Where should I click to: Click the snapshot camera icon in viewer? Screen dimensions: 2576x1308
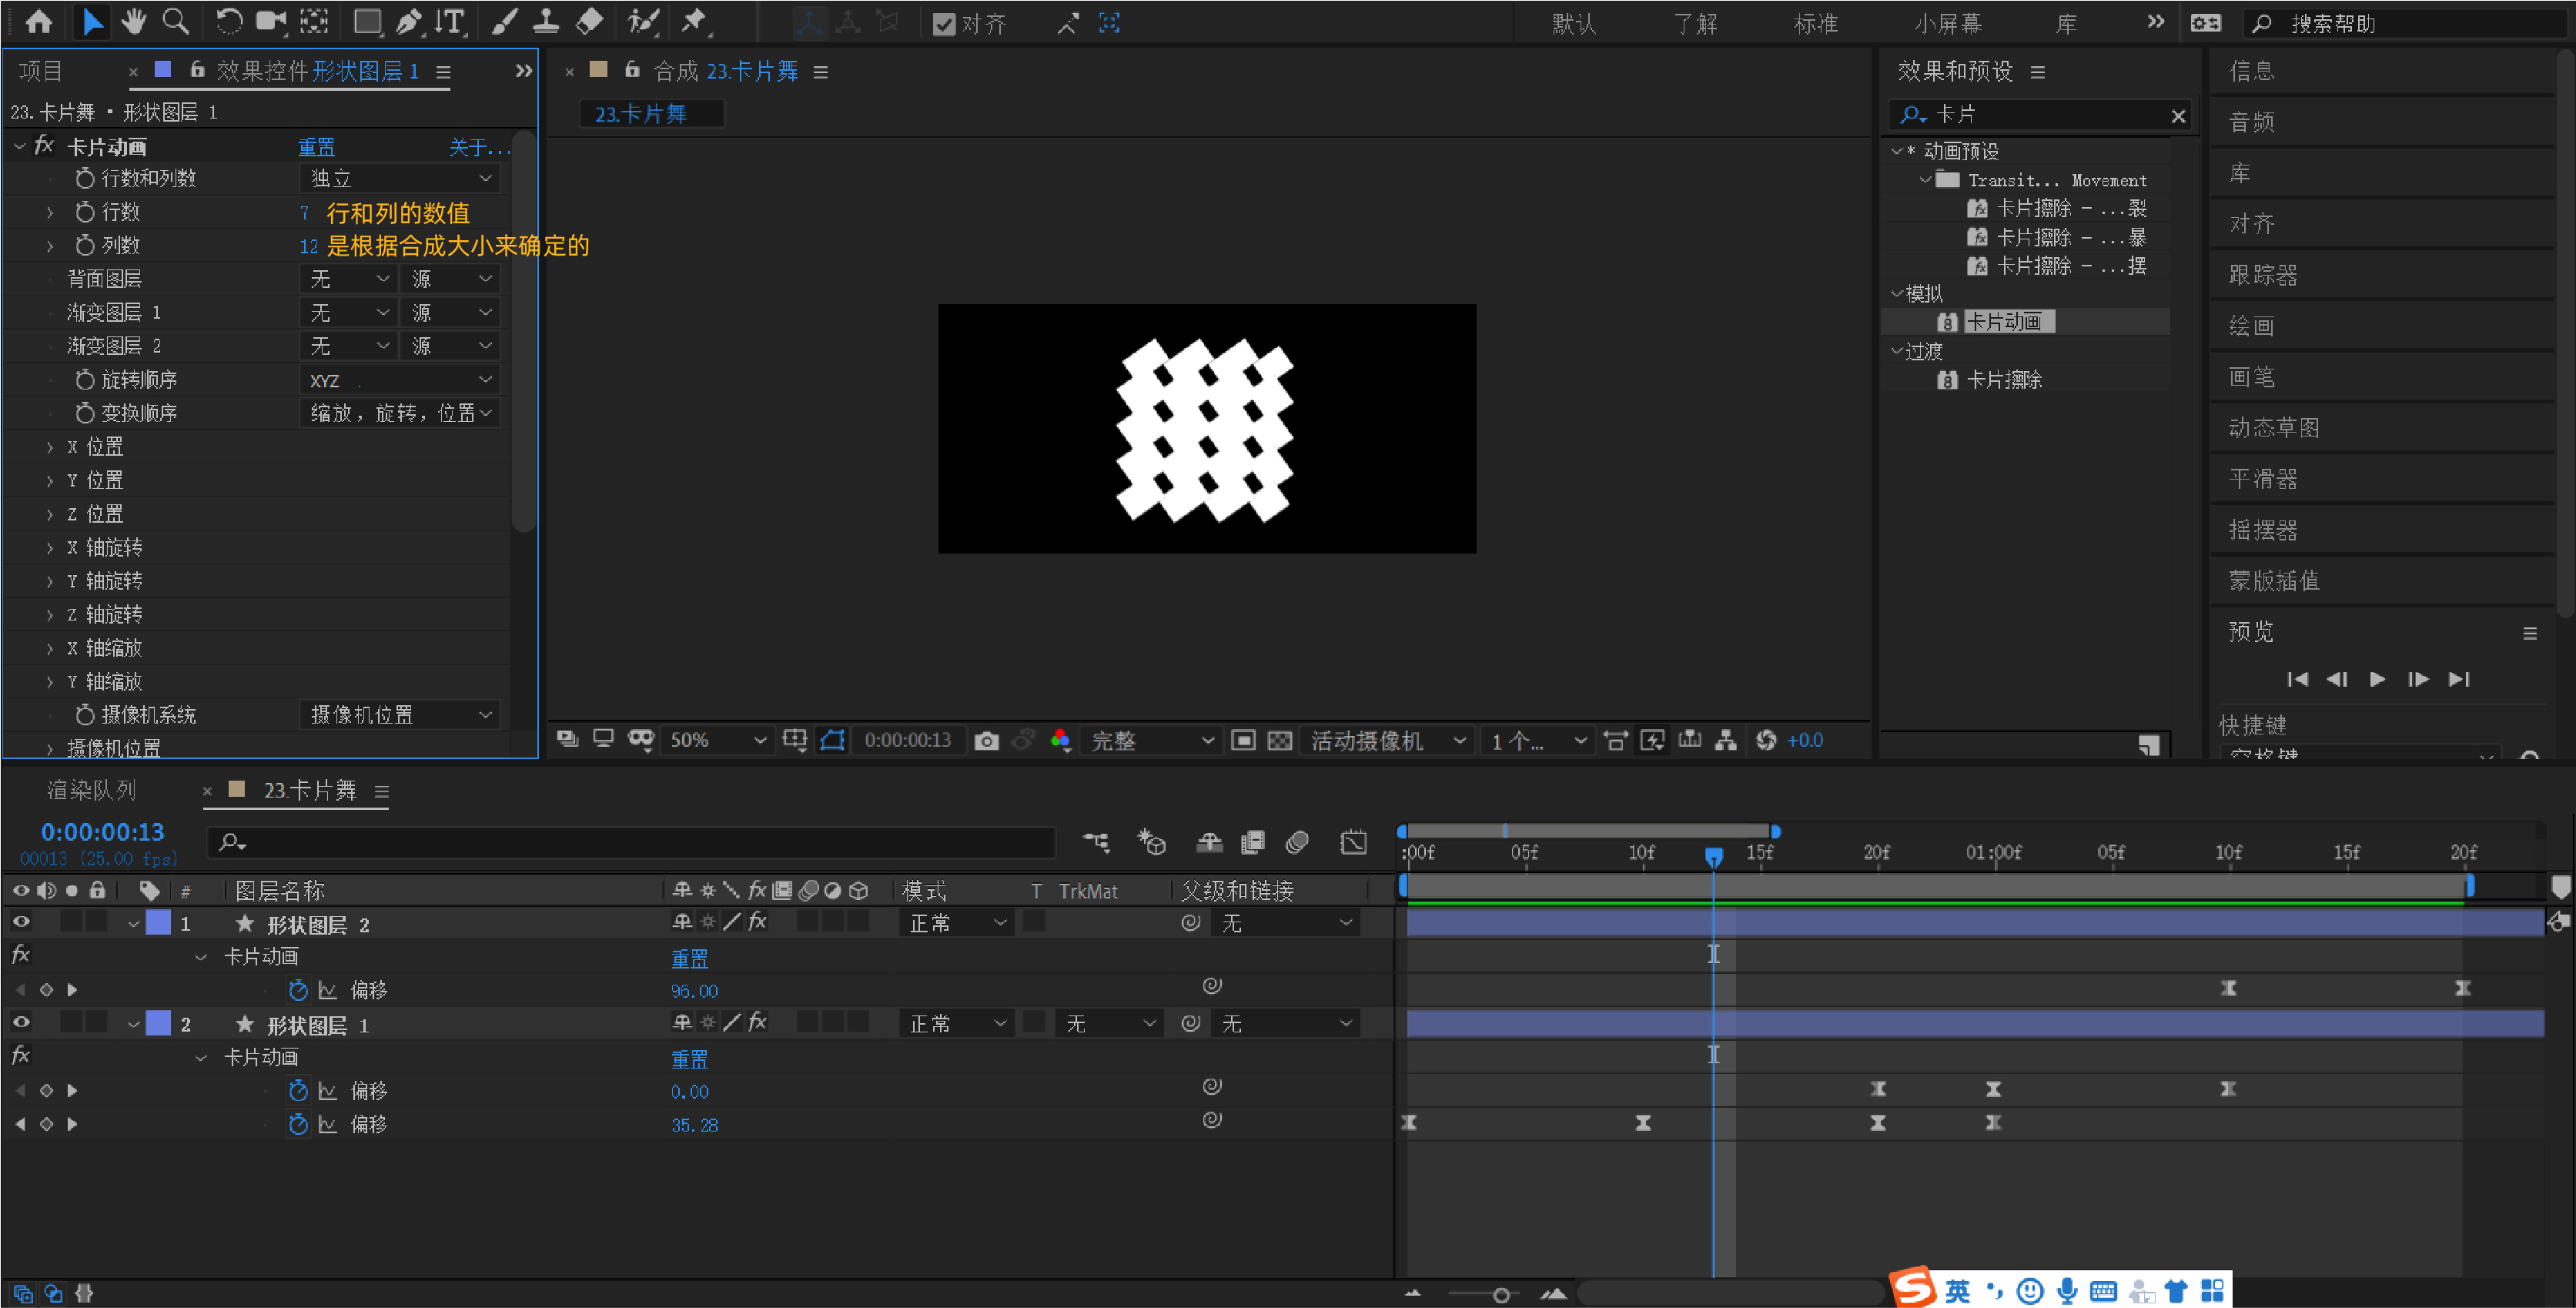[x=986, y=741]
